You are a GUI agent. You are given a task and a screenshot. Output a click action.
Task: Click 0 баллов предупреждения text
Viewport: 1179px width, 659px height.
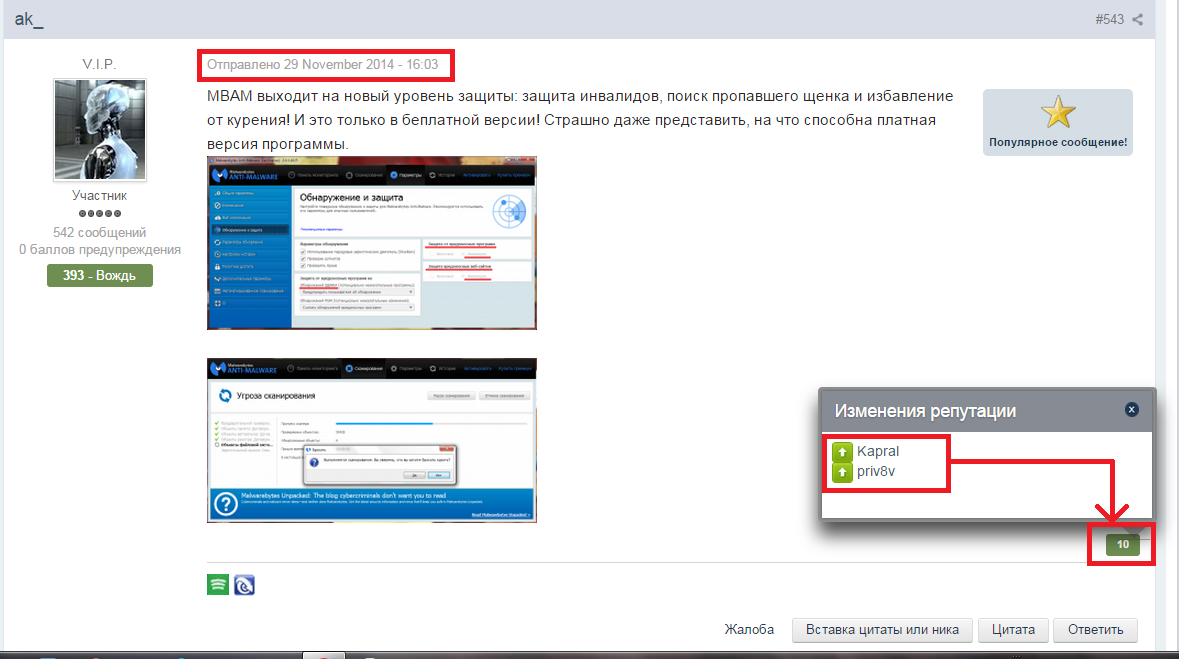click(100, 250)
